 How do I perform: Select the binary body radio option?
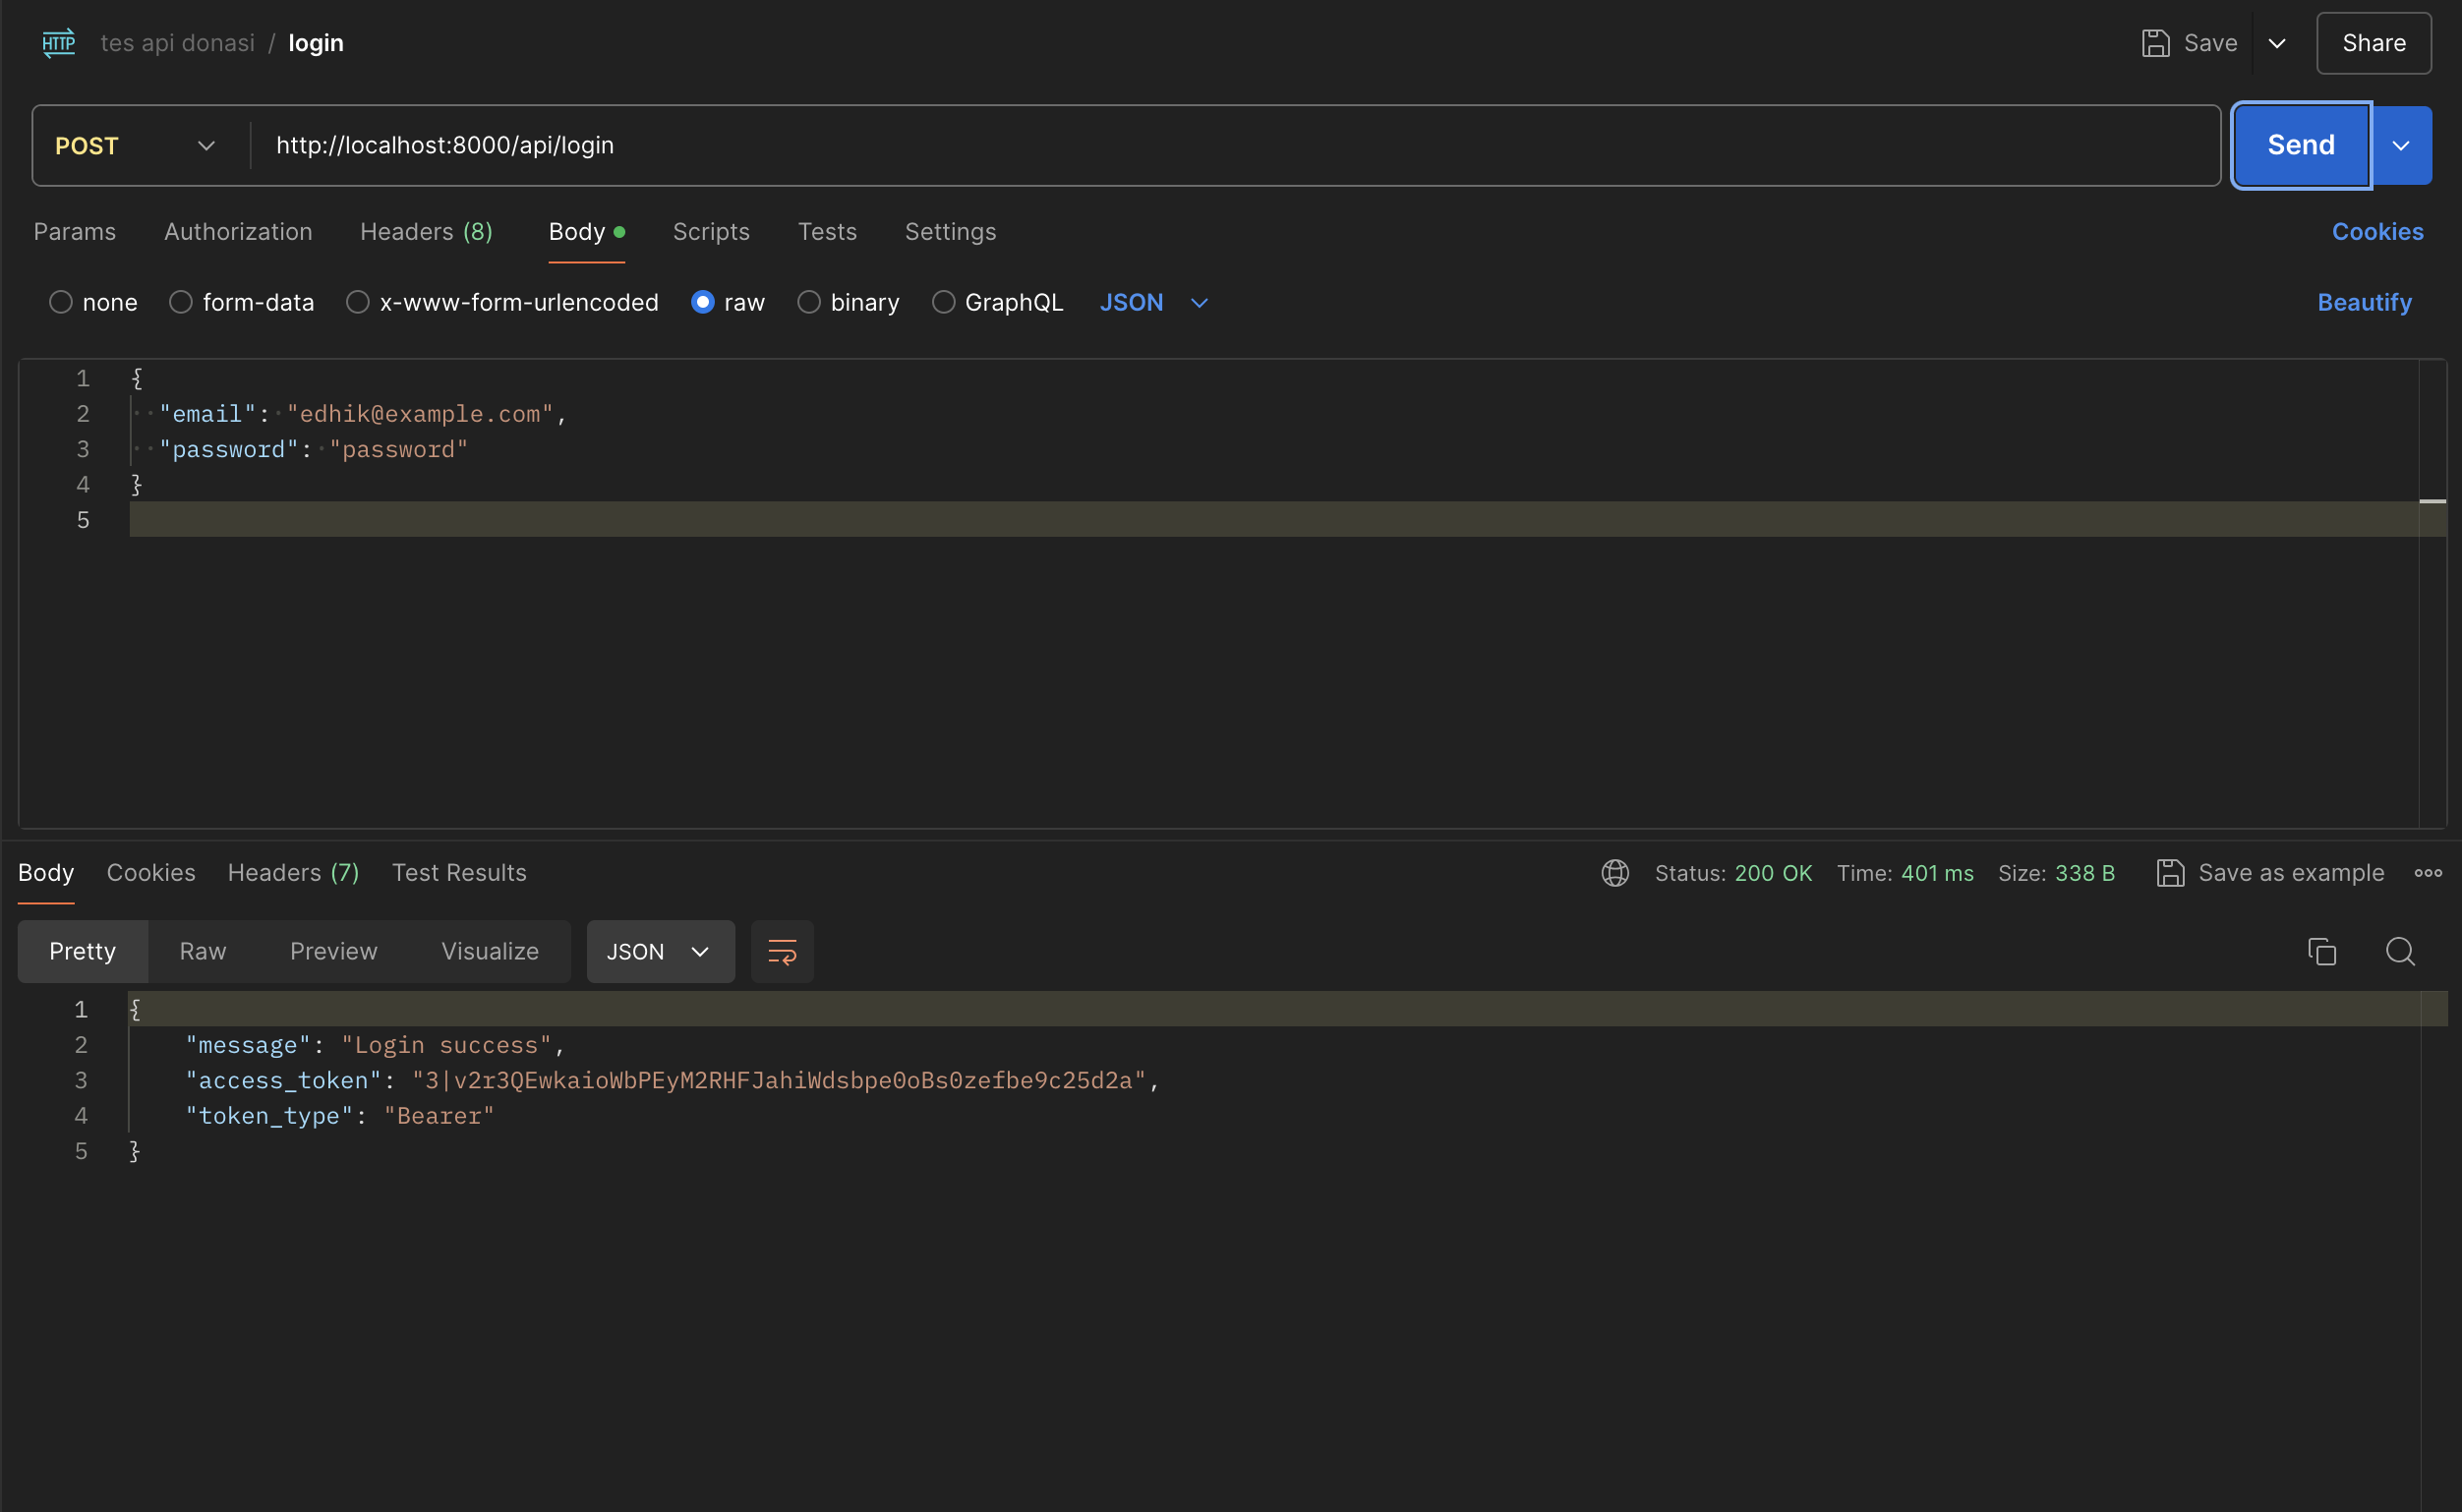point(809,302)
